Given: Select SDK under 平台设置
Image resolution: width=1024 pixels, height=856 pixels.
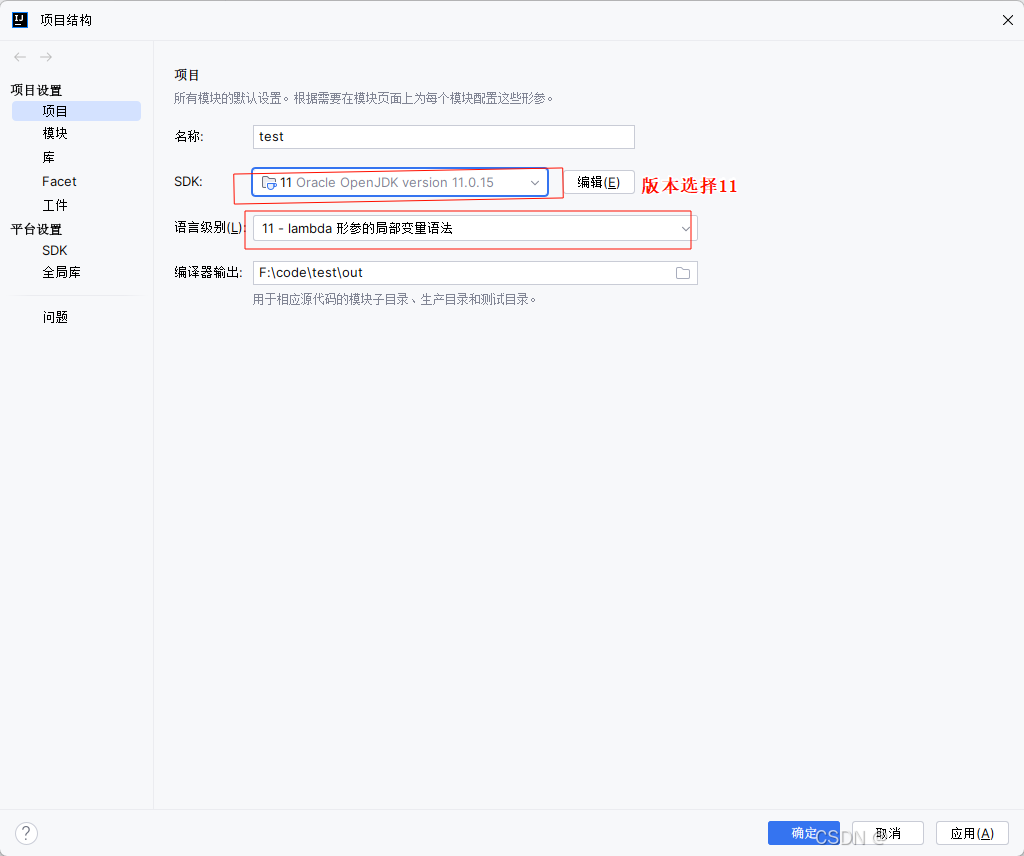Looking at the screenshot, I should click(55, 251).
